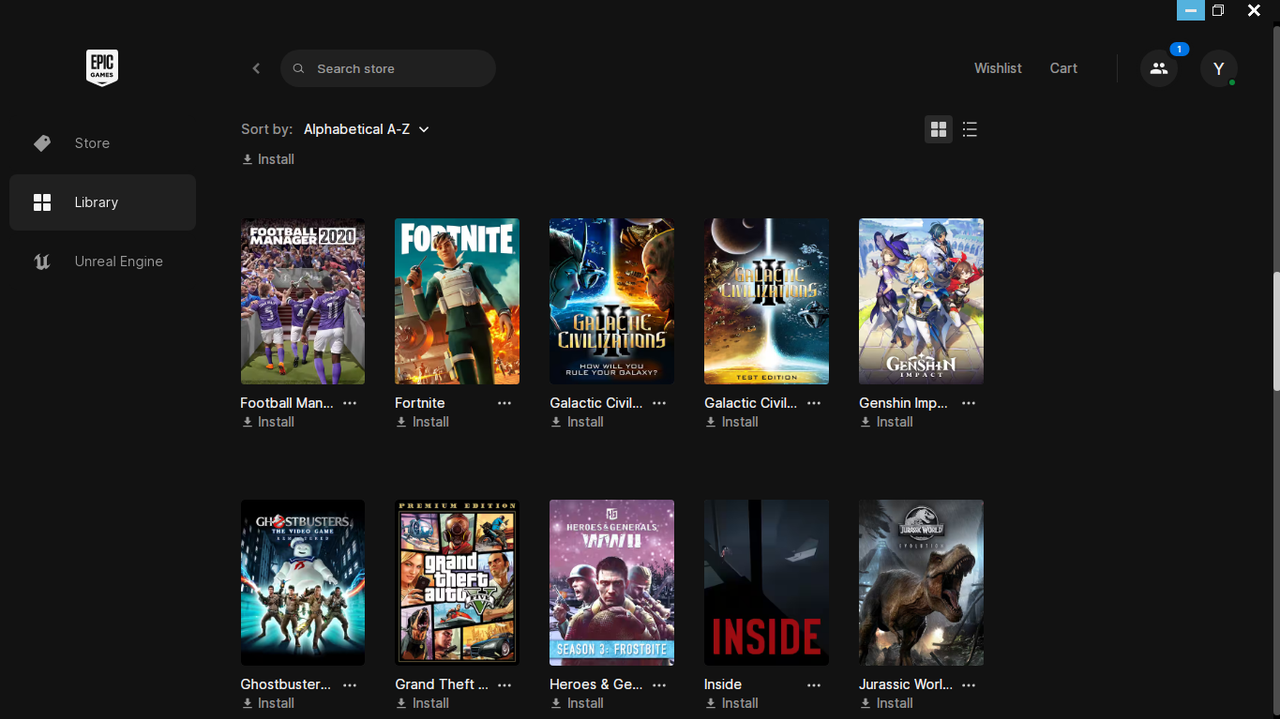Open Unreal Engine in the sidebar
This screenshot has width=1280, height=719.
tap(102, 261)
